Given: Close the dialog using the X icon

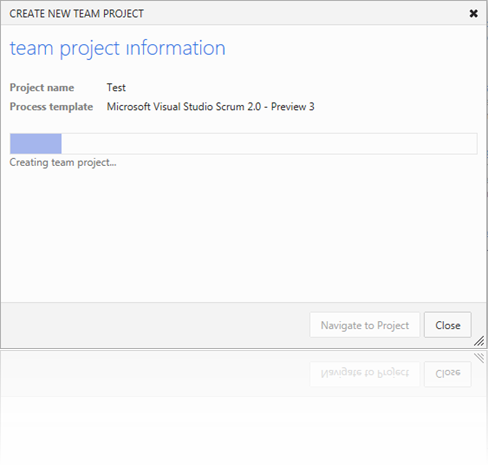Looking at the screenshot, I should (473, 14).
